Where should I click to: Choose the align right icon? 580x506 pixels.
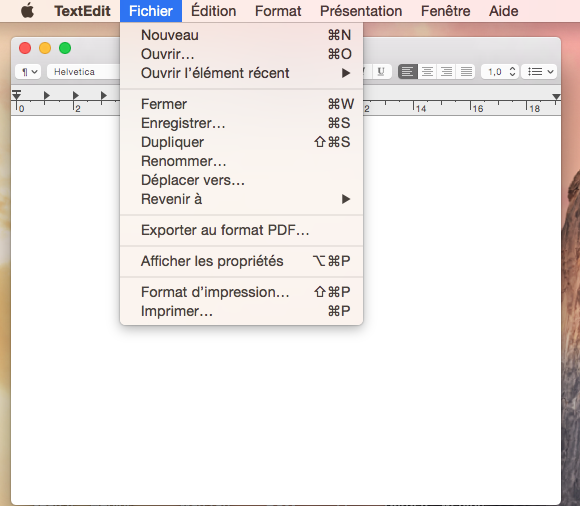tap(446, 72)
